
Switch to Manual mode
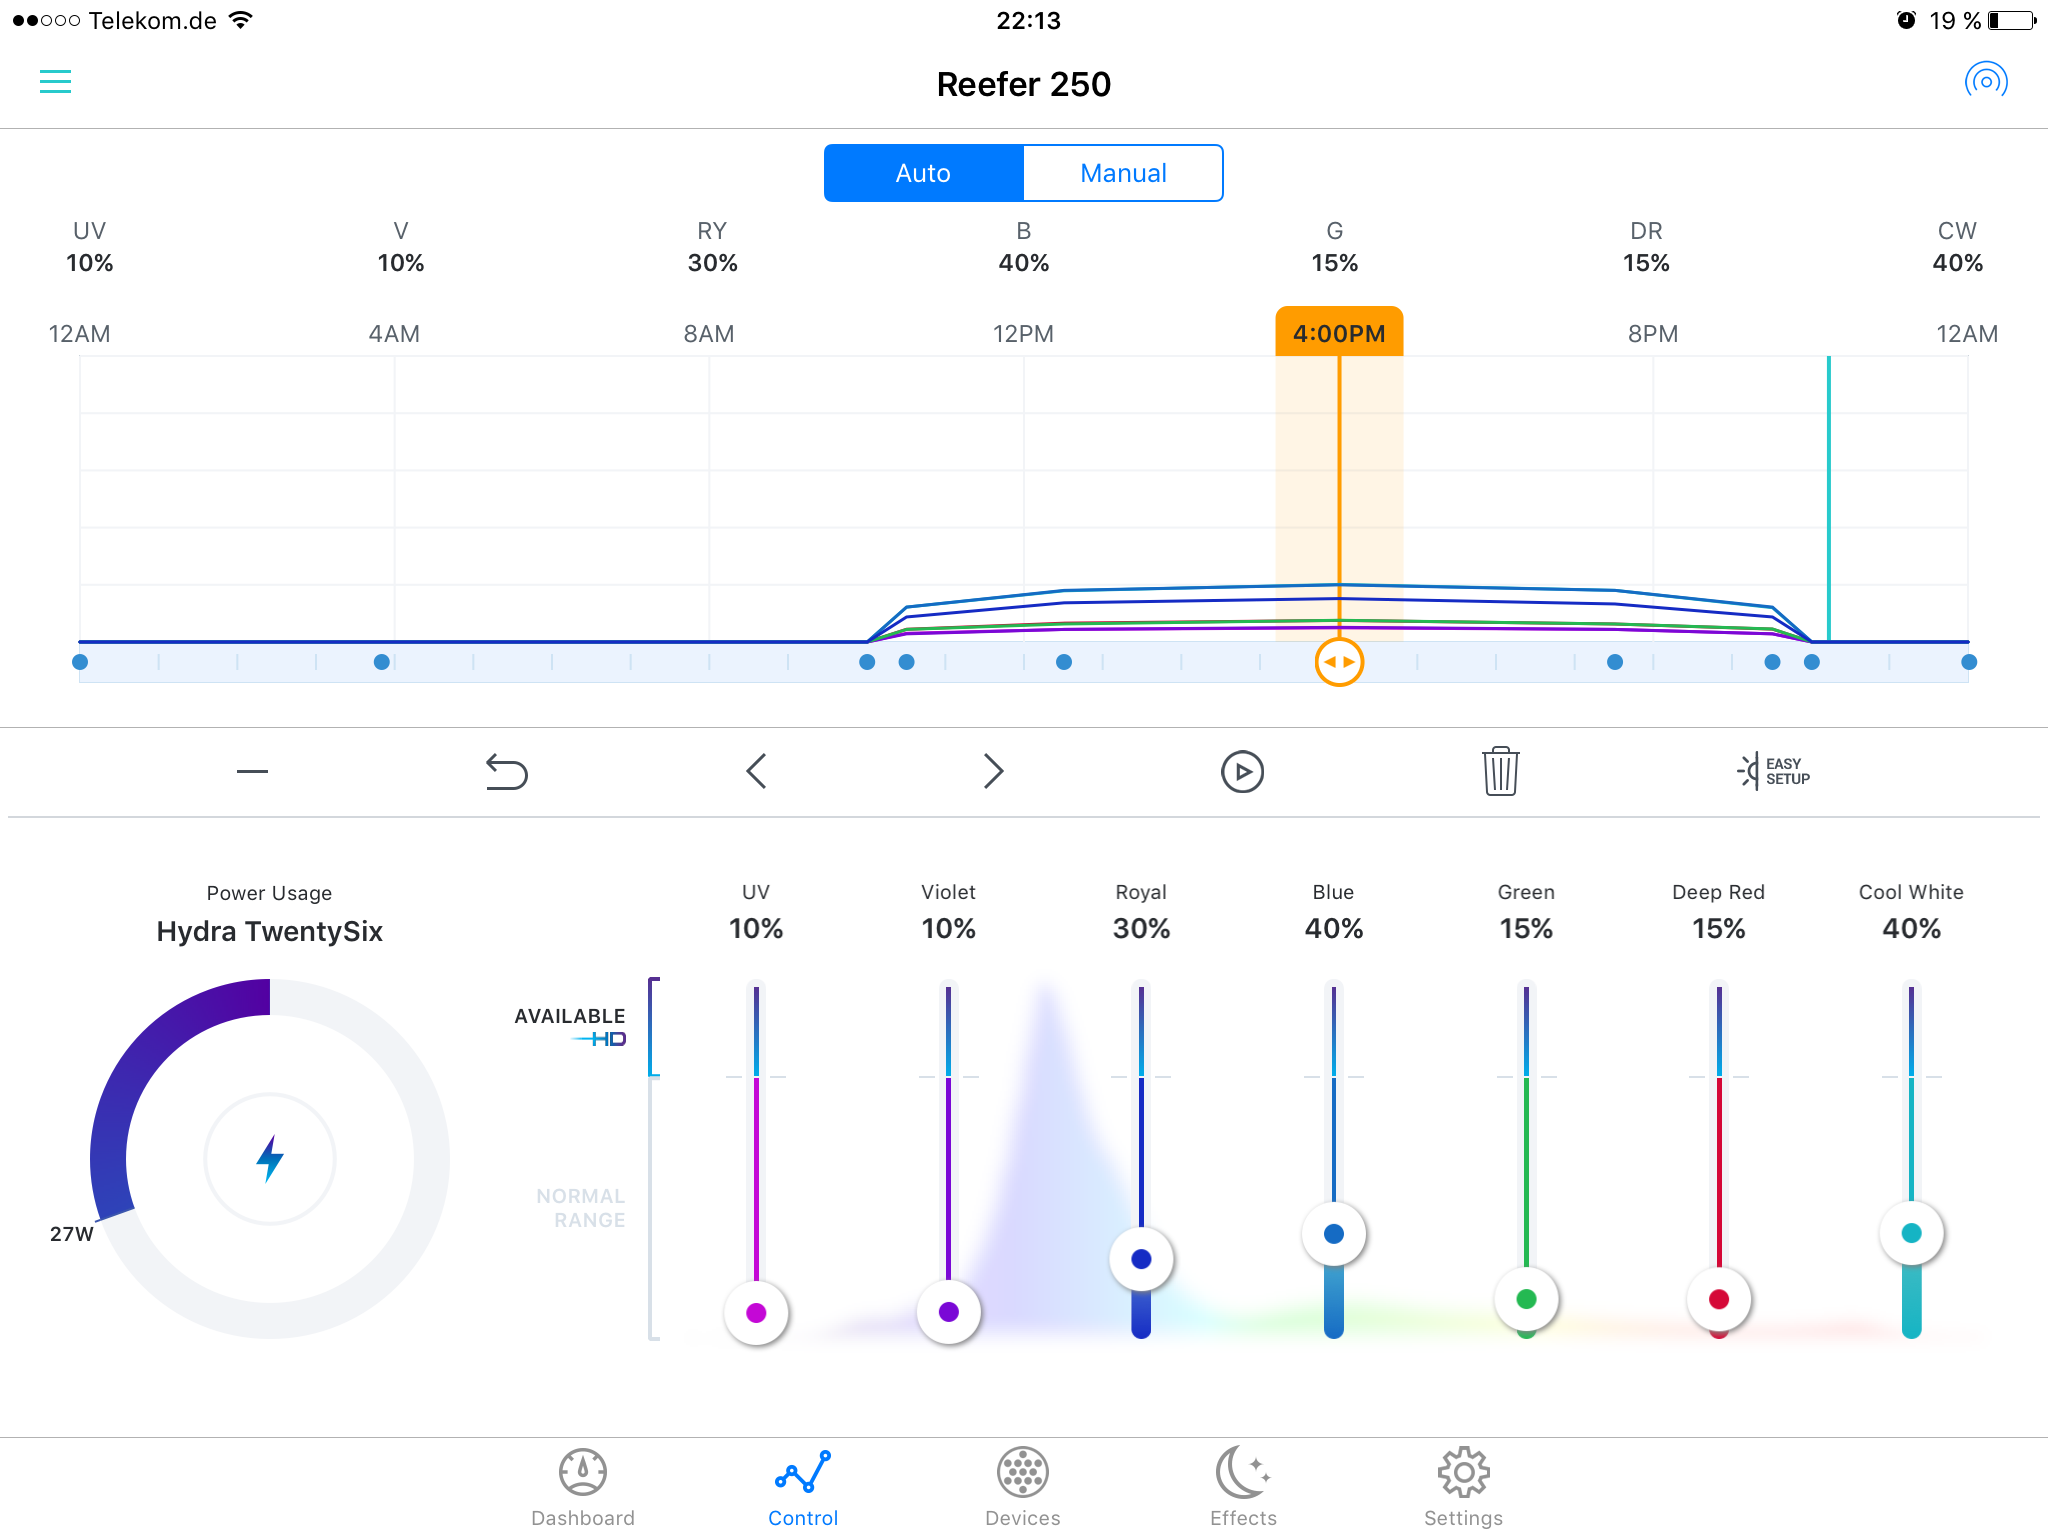coord(1123,173)
